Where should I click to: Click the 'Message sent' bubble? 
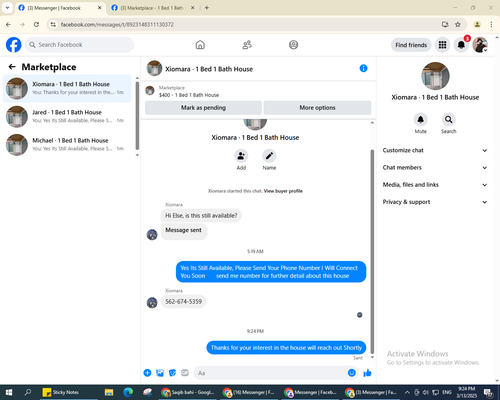pyautogui.click(x=184, y=231)
